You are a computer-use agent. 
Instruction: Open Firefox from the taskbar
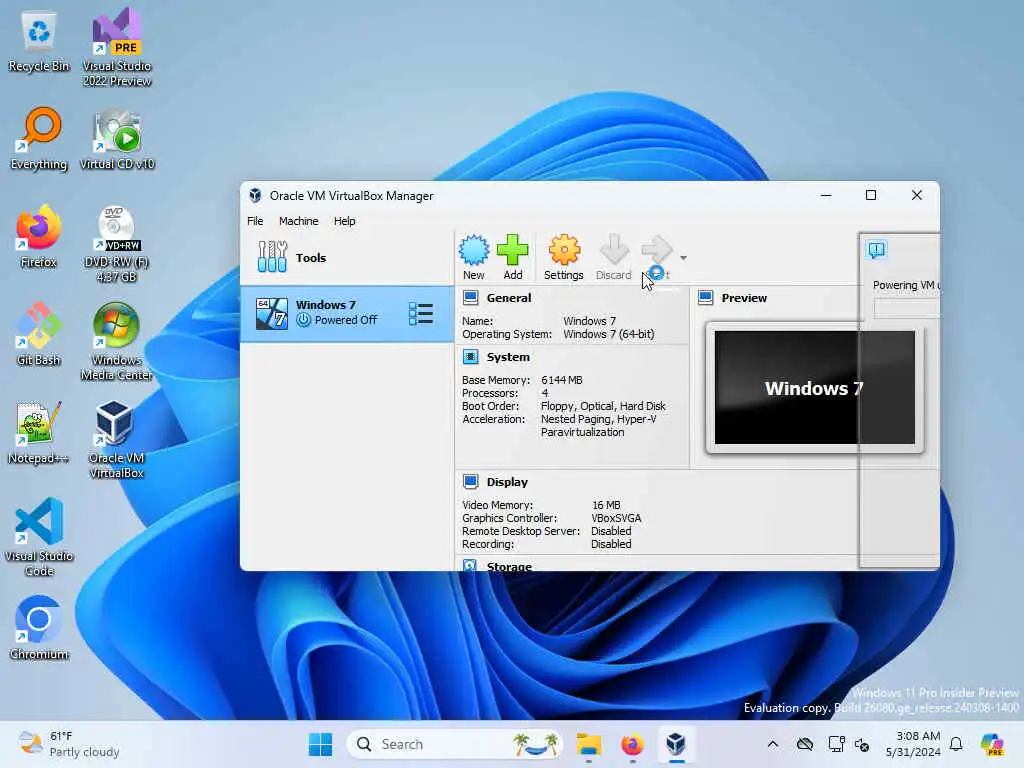pos(632,744)
